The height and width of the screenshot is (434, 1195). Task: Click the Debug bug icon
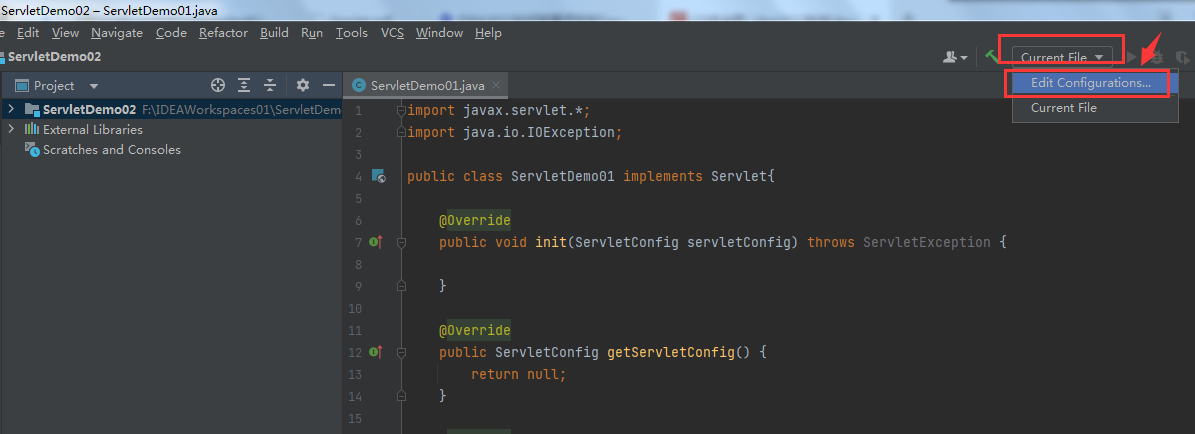pos(1157,57)
